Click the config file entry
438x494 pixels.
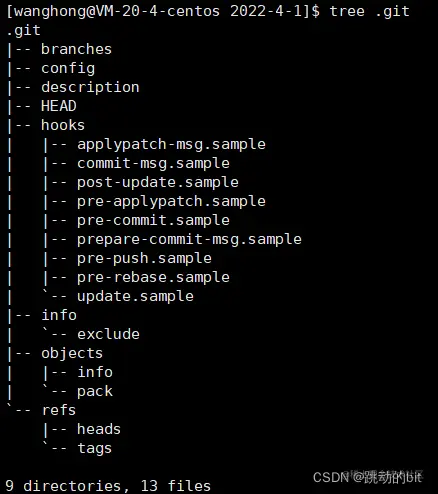[68, 69]
